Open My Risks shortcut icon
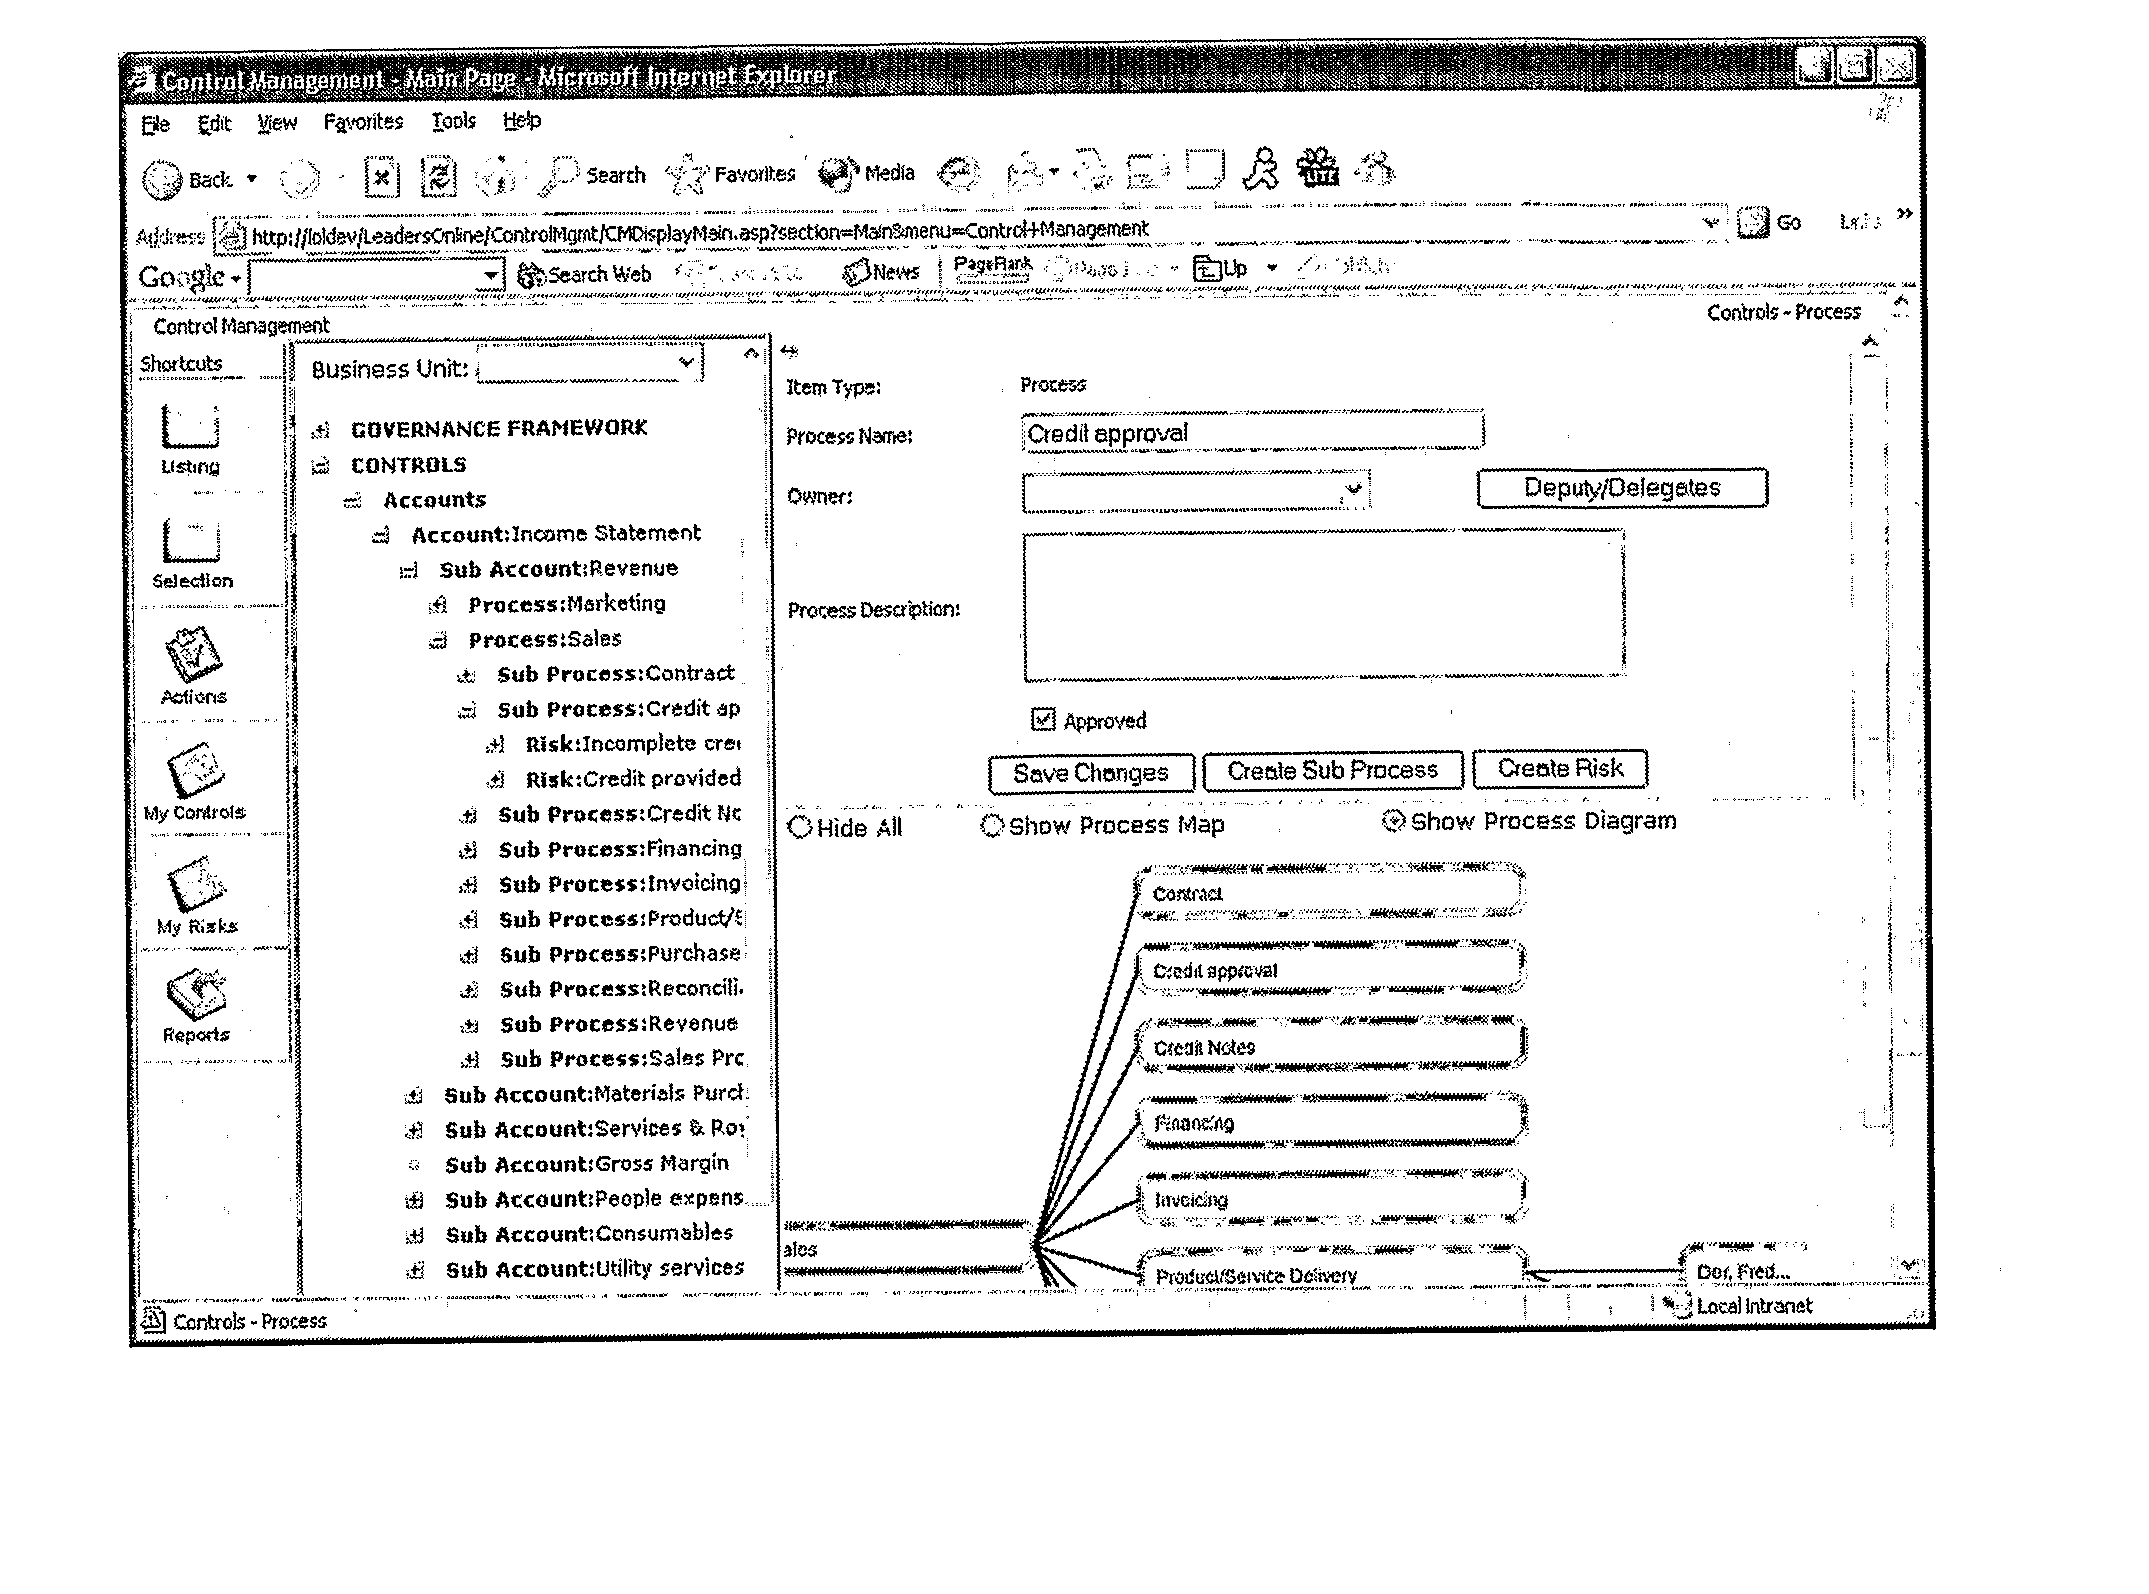The width and height of the screenshot is (2149, 1594). pyautogui.click(x=197, y=885)
